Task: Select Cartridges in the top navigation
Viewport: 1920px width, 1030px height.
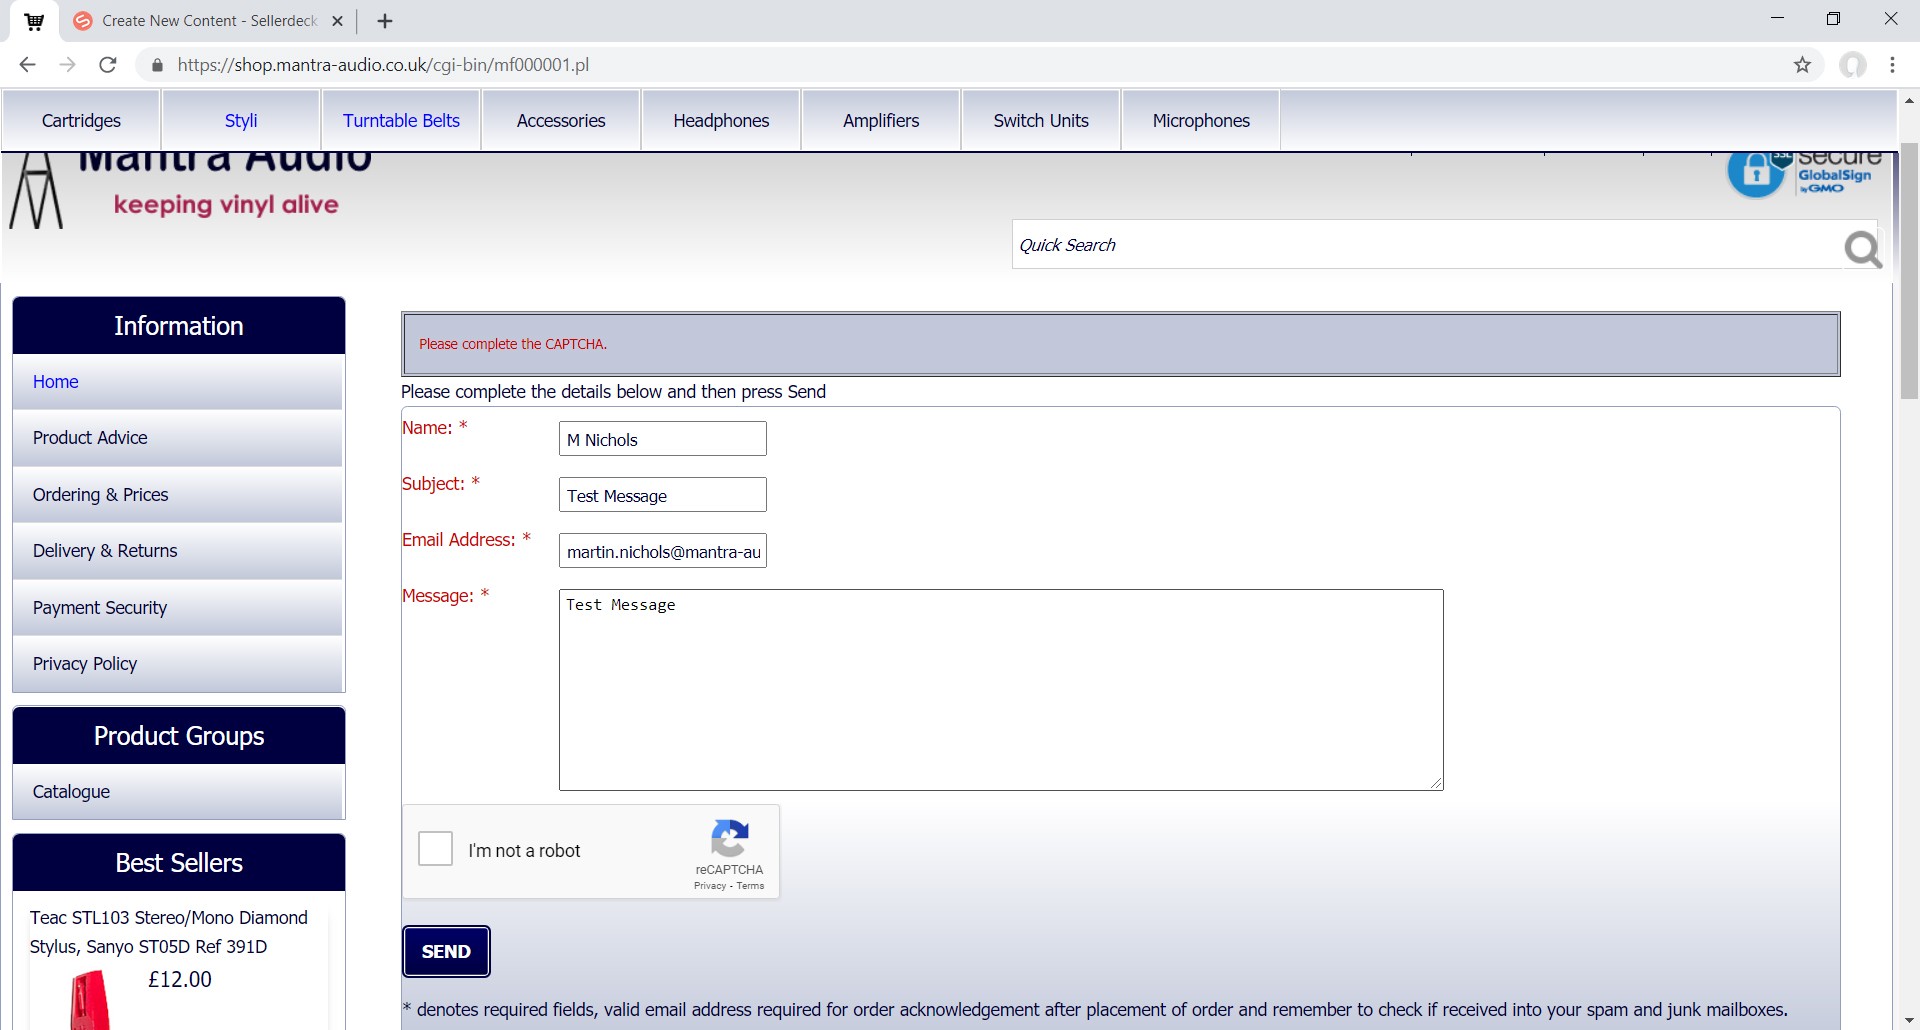Action: pos(81,121)
